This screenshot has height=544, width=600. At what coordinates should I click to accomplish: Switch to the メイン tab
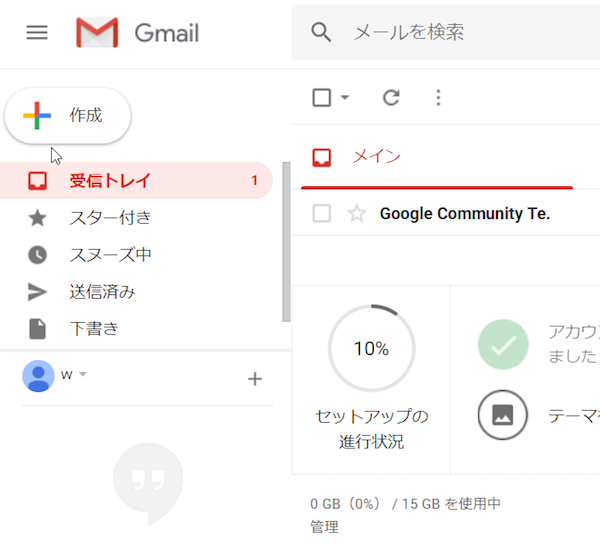[x=436, y=157]
